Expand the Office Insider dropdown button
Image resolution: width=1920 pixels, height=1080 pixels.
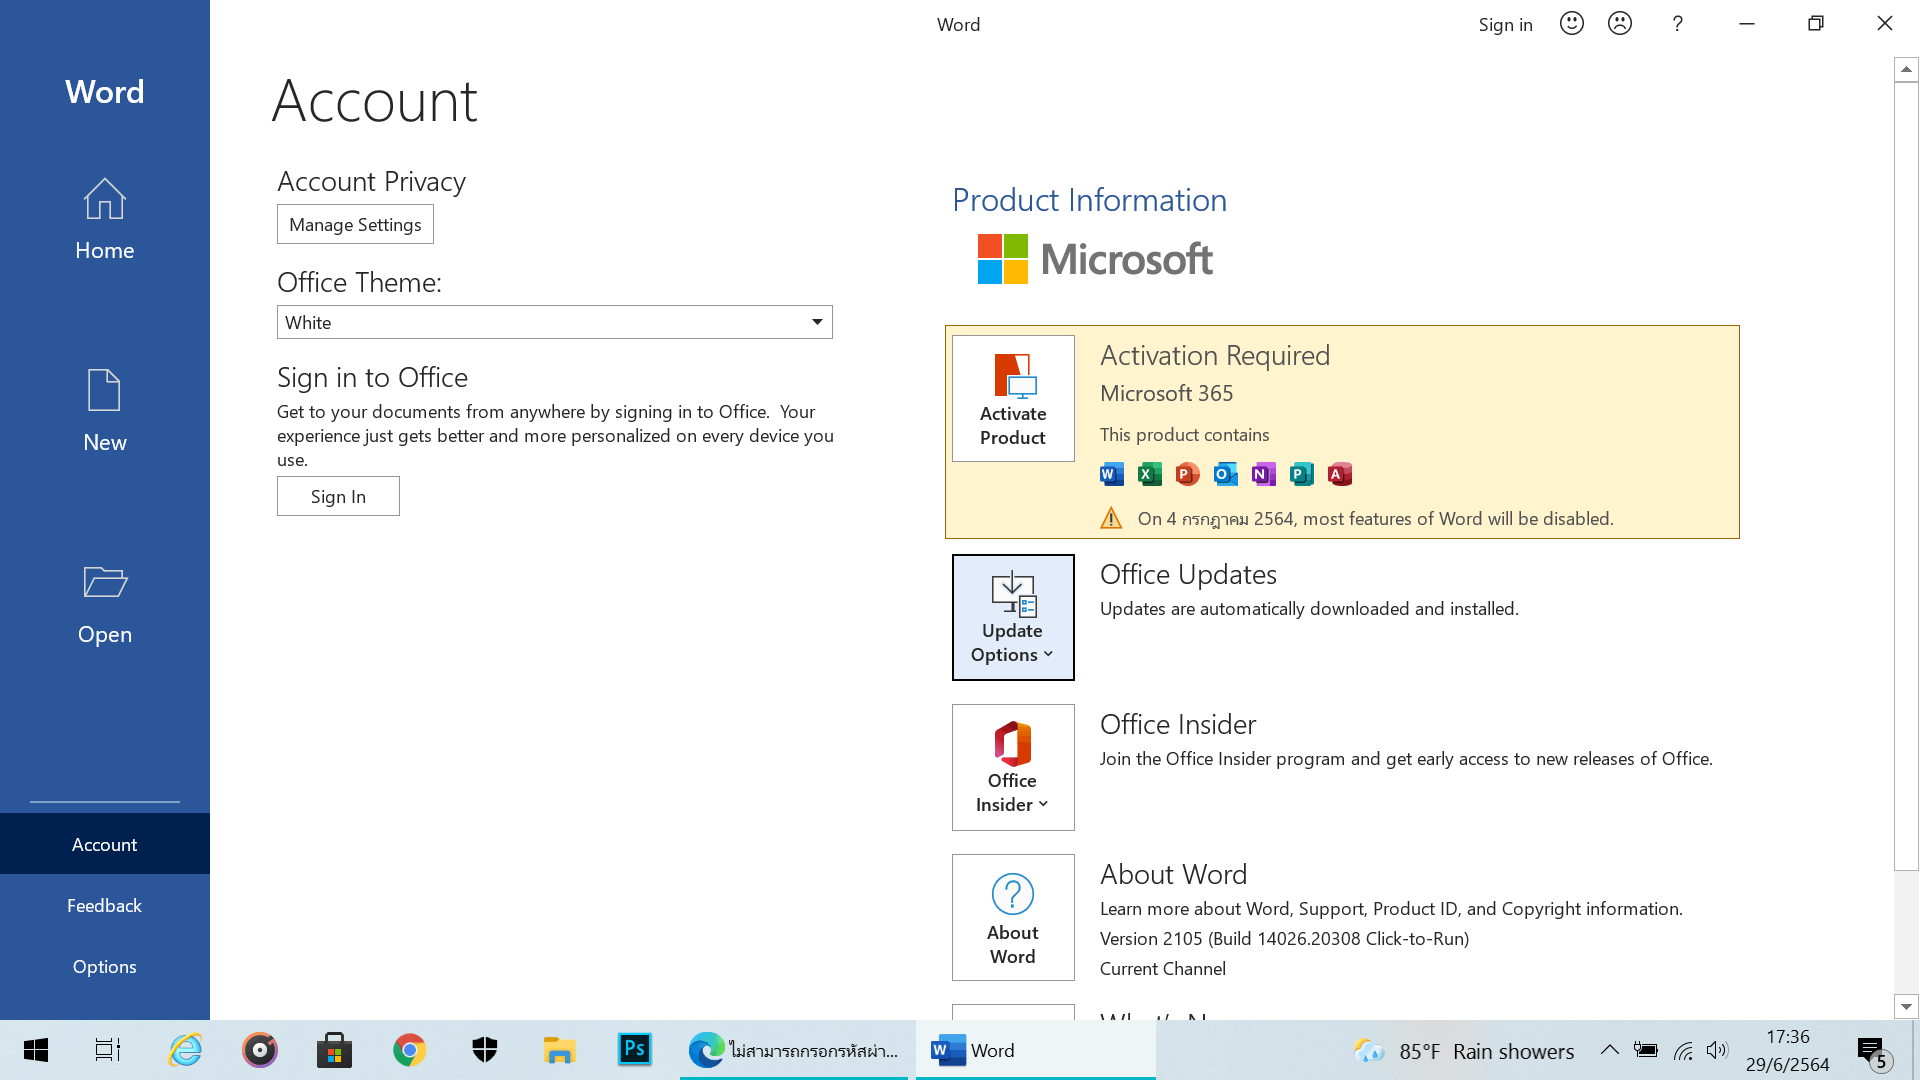[x=1013, y=767]
